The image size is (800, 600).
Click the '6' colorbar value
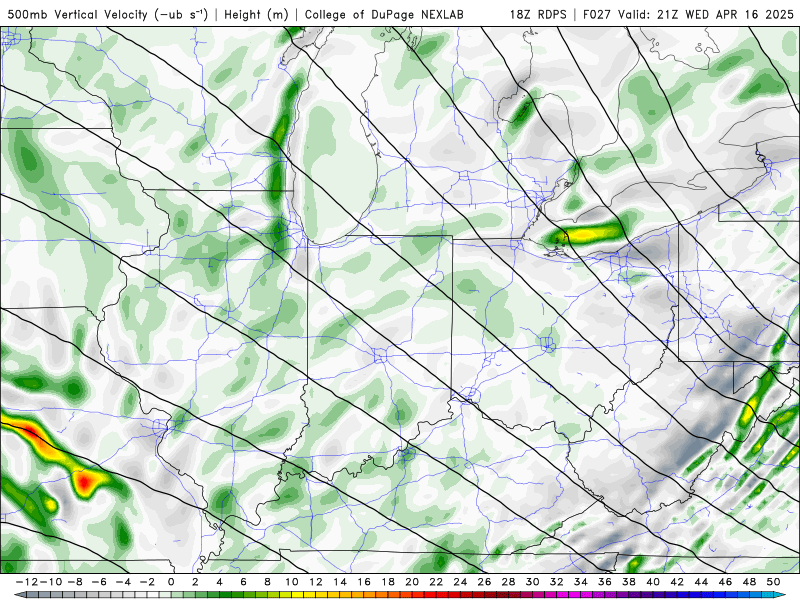pyautogui.click(x=243, y=582)
